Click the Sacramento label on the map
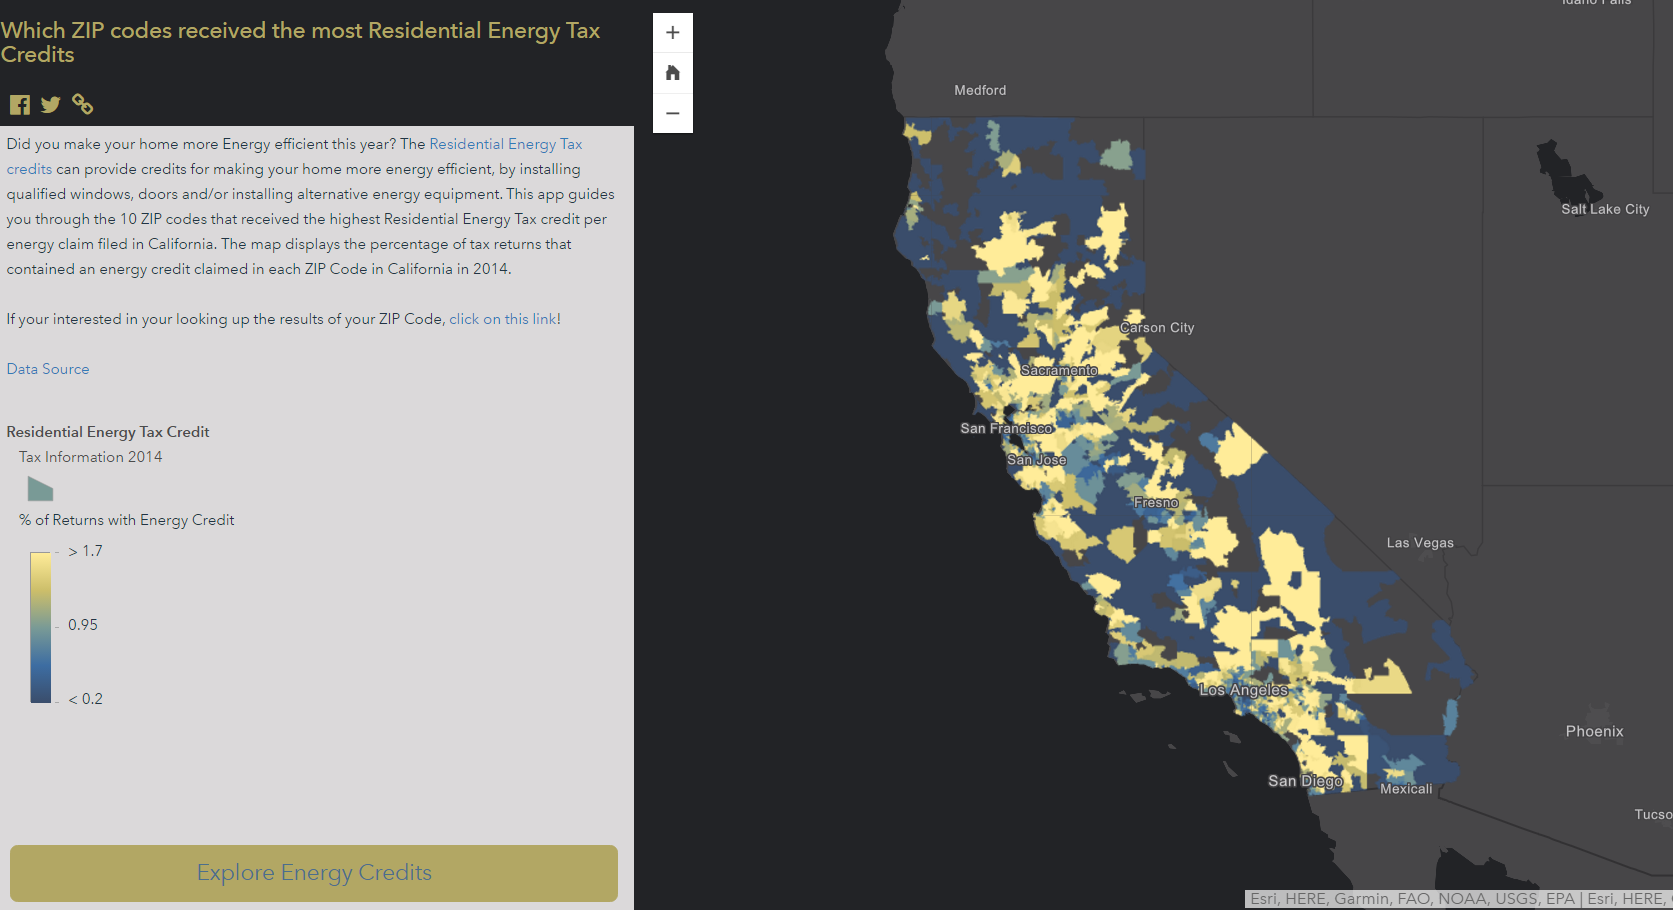 [x=1058, y=370]
